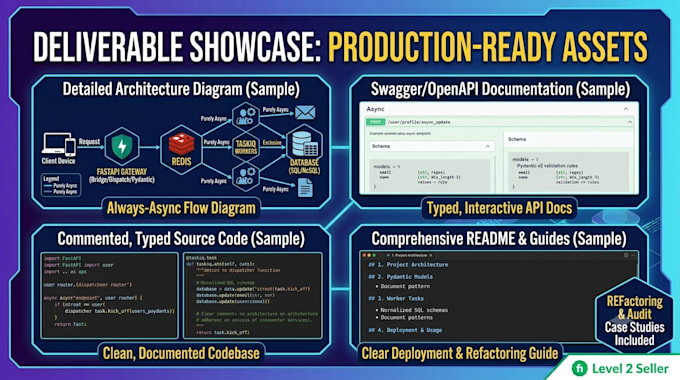Image resolution: width=680 pixels, height=380 pixels.
Task: Click the Typed, Interactive API Docs label
Action: (x=499, y=208)
